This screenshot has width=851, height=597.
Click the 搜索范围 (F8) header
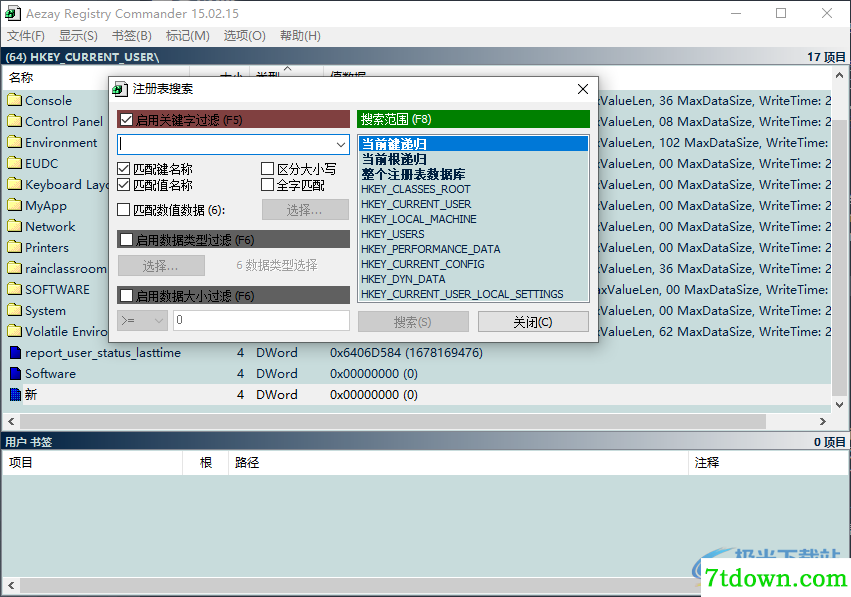coord(473,119)
